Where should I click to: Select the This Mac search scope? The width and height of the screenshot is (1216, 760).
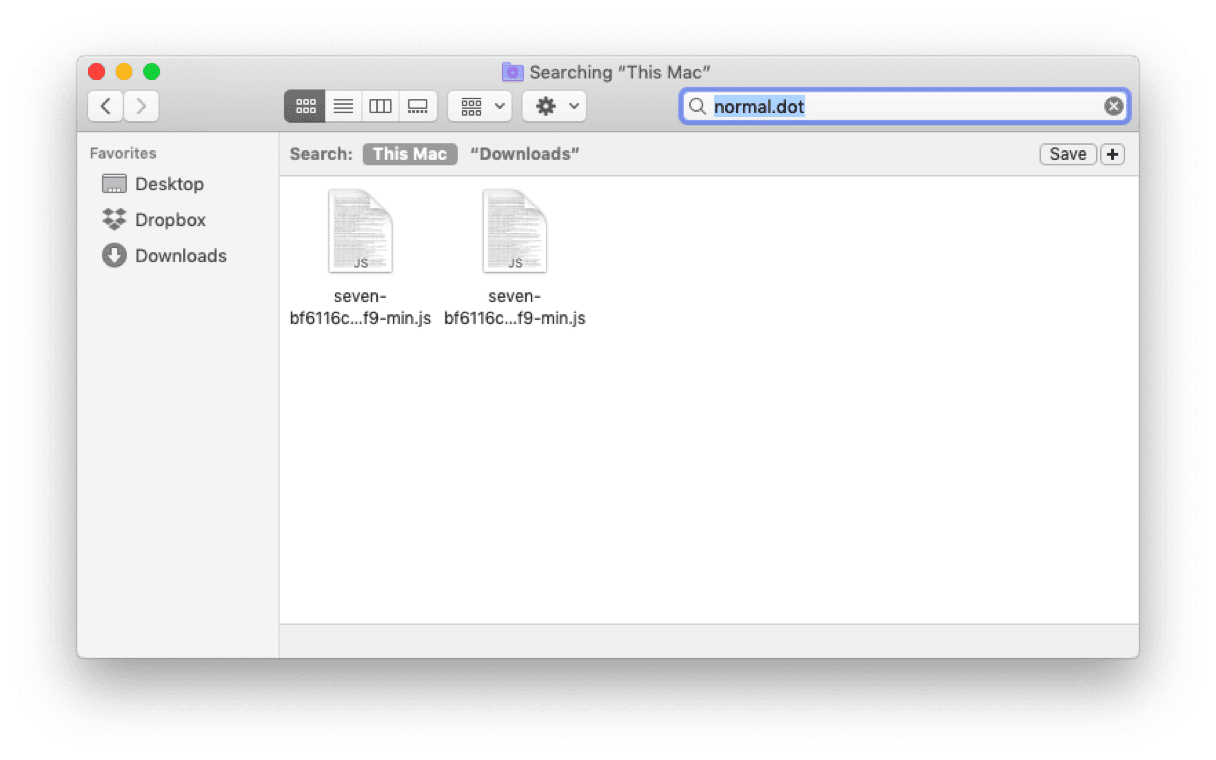pyautogui.click(x=410, y=154)
